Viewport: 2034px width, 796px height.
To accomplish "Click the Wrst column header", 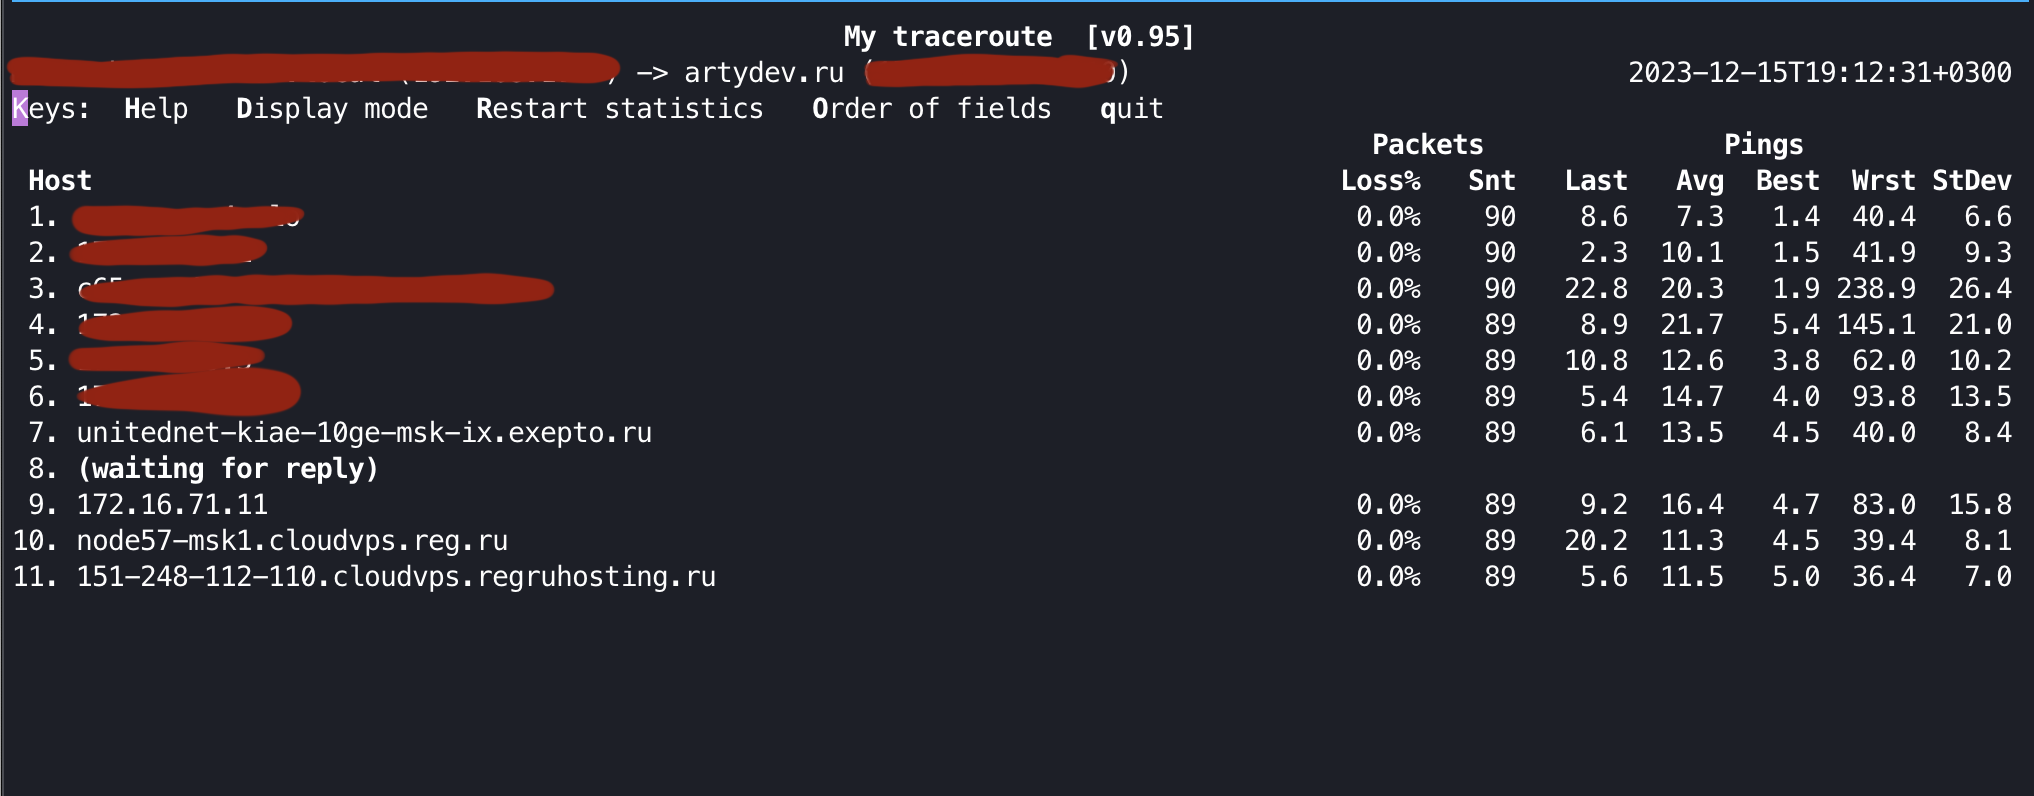I will [x=1883, y=180].
